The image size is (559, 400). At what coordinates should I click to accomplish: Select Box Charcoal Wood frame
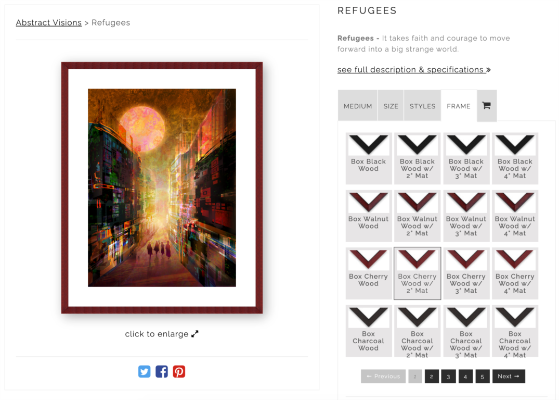click(369, 331)
